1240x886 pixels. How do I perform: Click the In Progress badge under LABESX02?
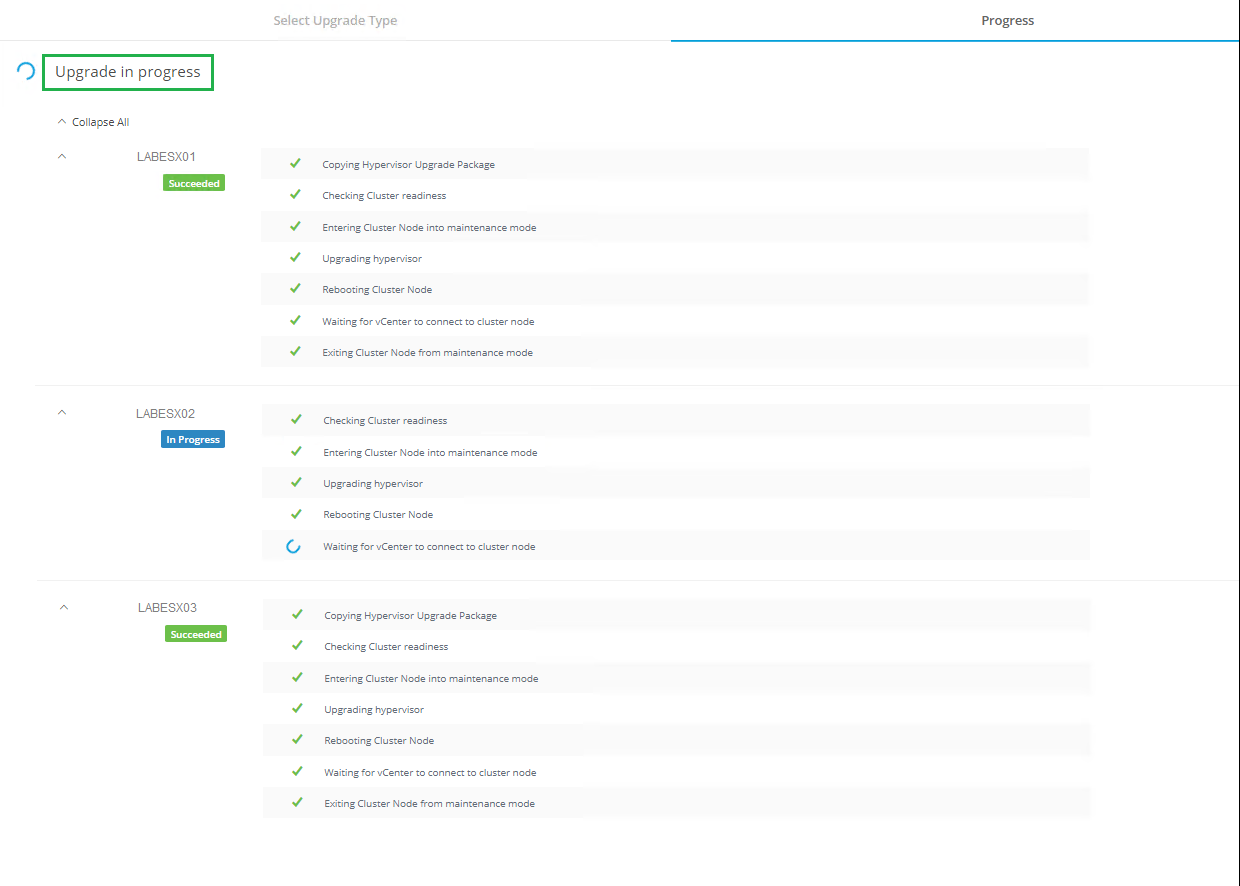193,440
